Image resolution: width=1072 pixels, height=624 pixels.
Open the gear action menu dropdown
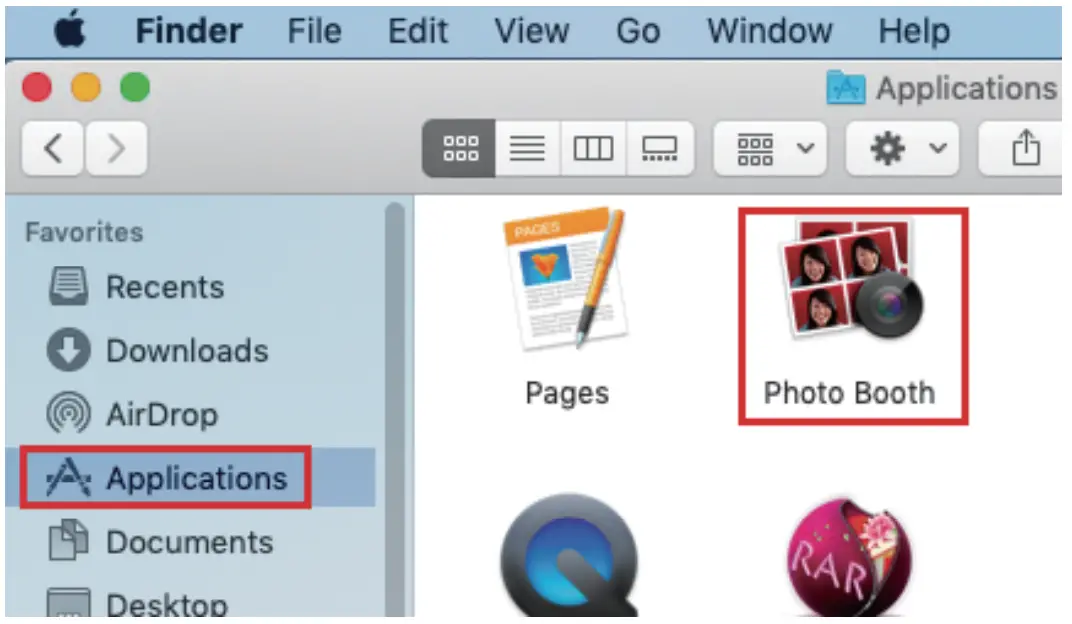[902, 148]
